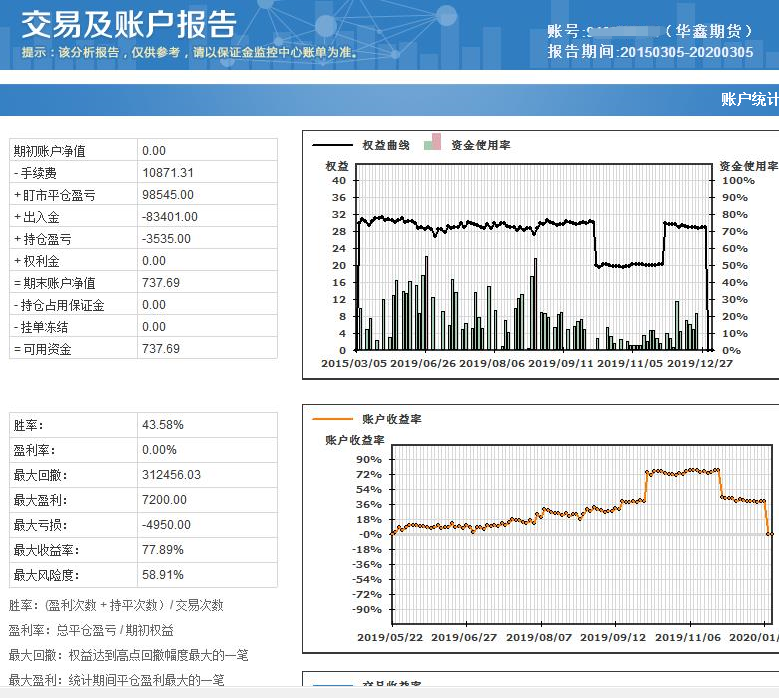The image size is (779, 698).
Task: Click the 资金使用率 legend color swatch
Action: (x=432, y=142)
